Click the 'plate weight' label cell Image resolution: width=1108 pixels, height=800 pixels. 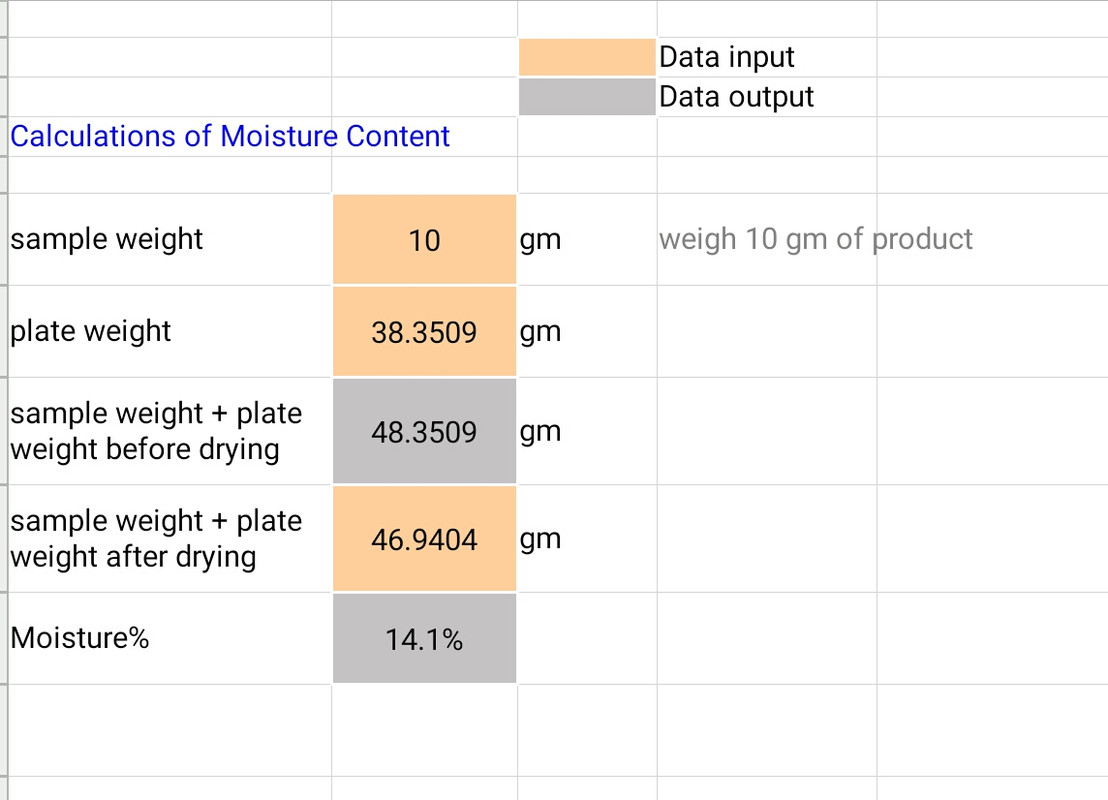(x=91, y=331)
